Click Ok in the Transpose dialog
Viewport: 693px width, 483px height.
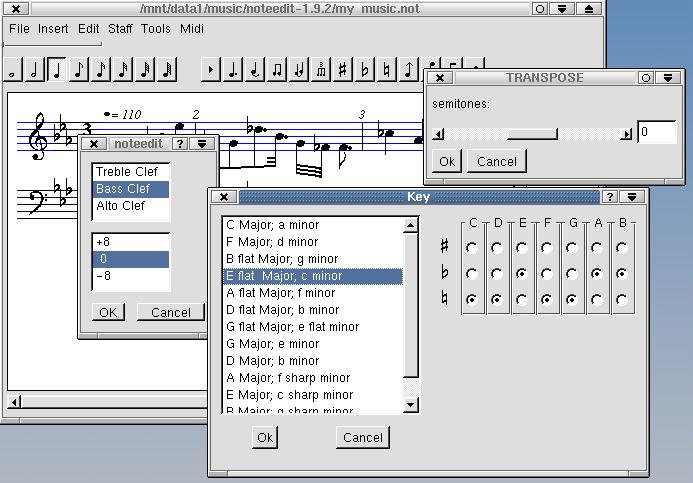point(447,161)
